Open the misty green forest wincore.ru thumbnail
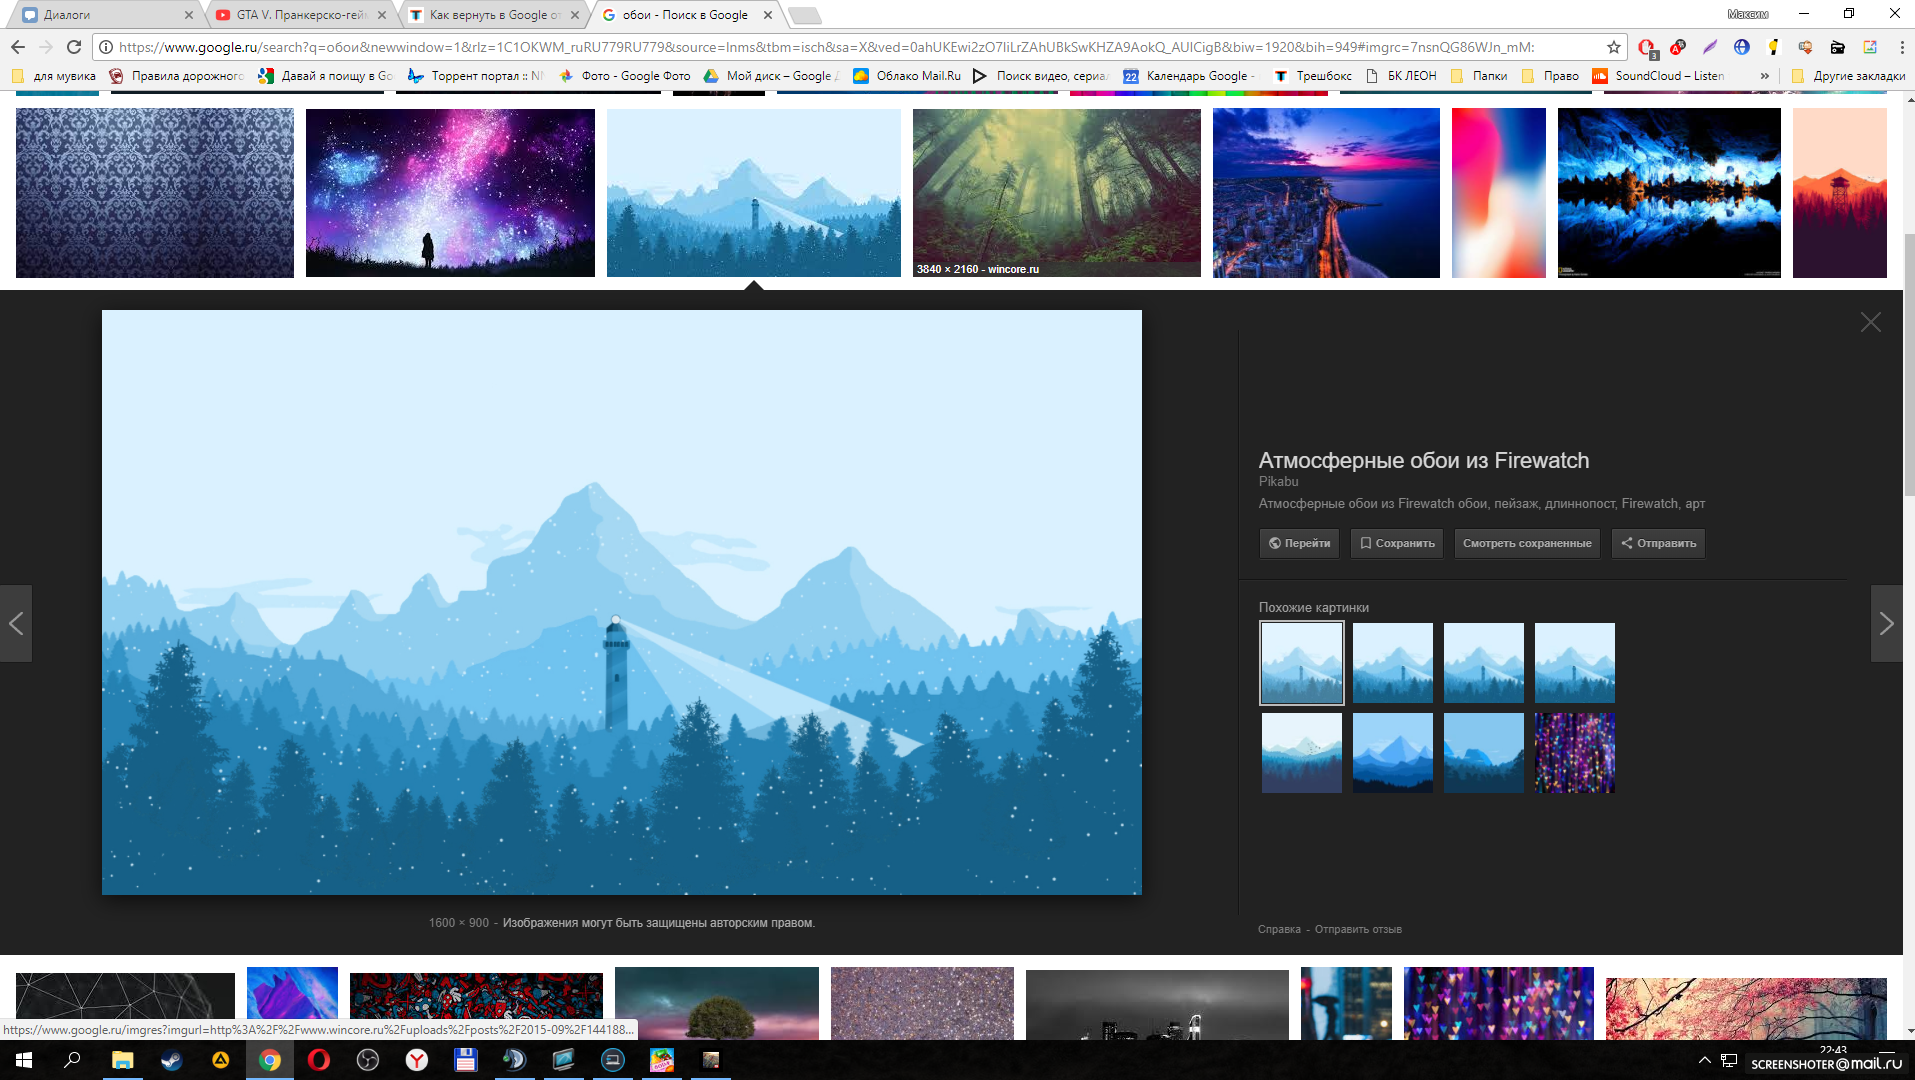 tap(1057, 192)
